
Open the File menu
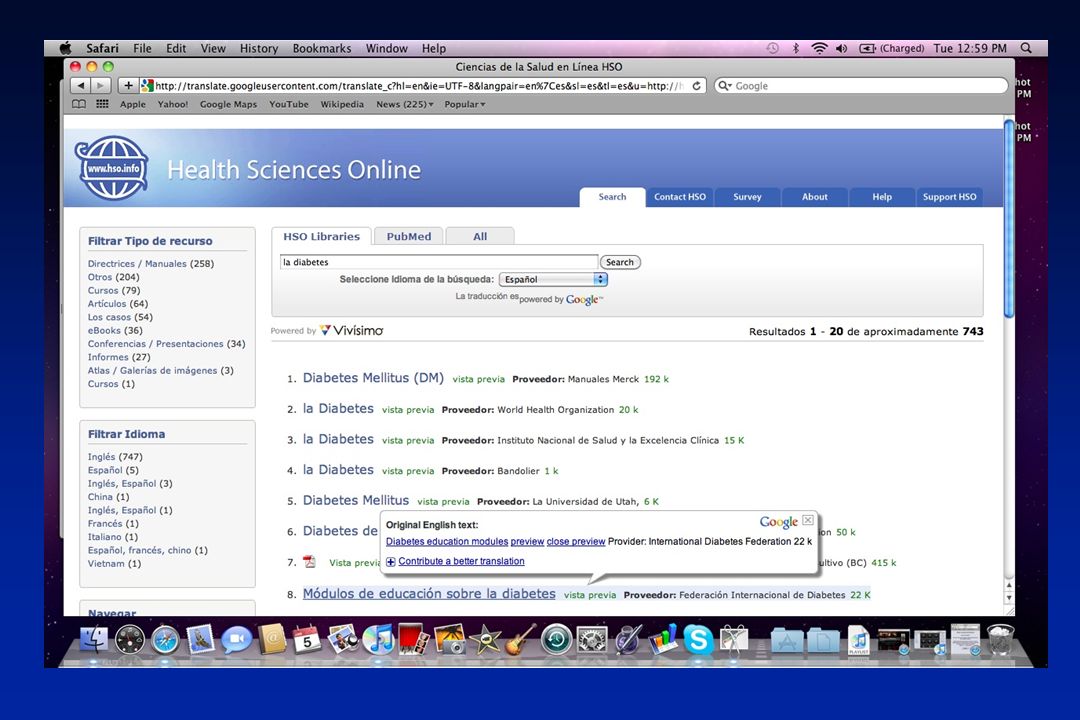(x=142, y=48)
